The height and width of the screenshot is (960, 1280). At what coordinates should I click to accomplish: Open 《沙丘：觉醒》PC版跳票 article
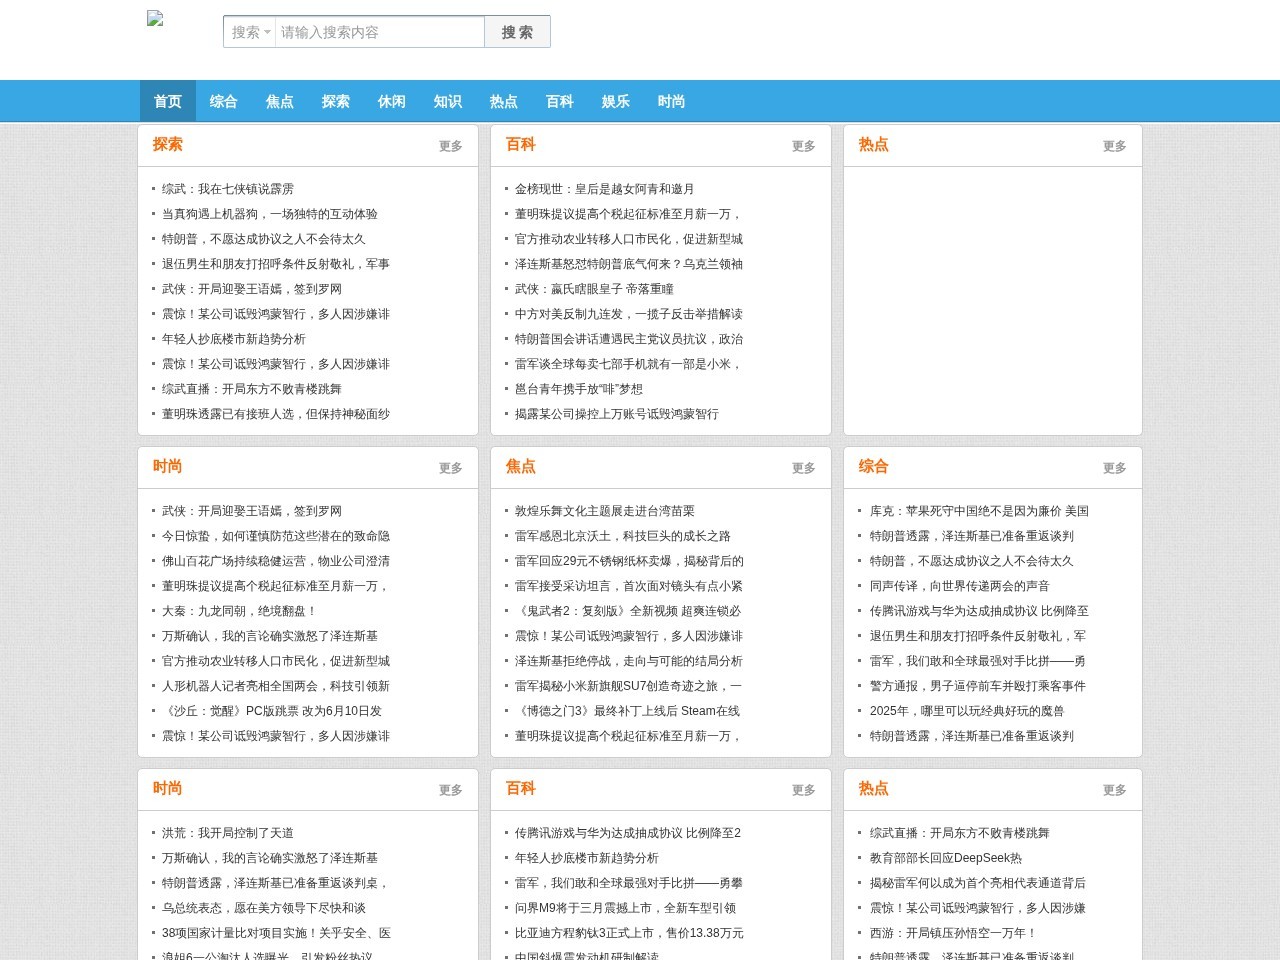click(272, 711)
